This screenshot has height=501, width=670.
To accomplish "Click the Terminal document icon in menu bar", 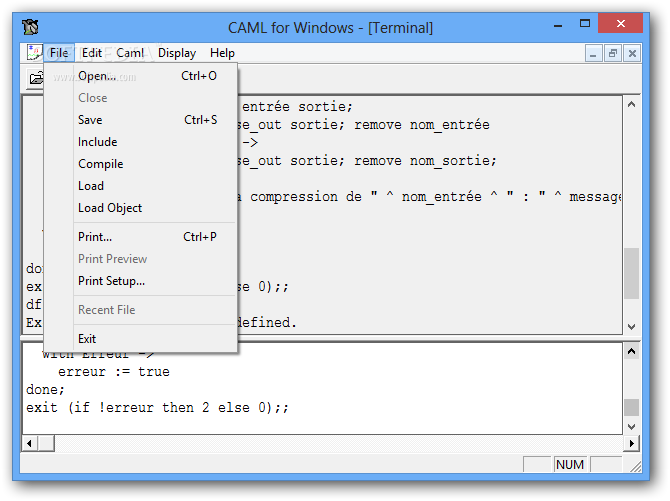I will 35,53.
